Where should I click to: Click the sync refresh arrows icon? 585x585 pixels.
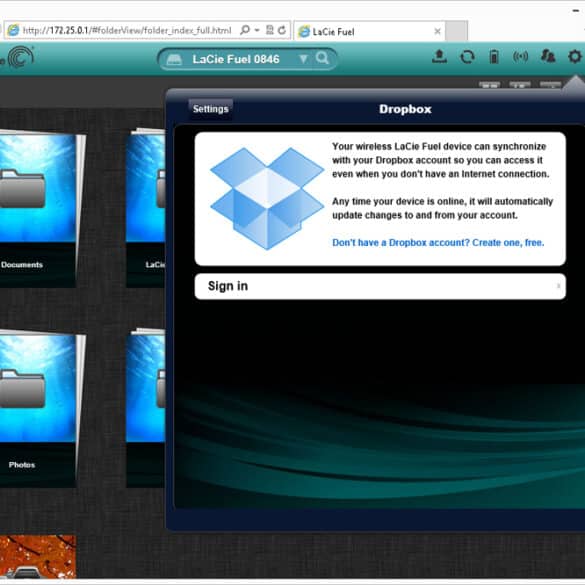click(467, 57)
